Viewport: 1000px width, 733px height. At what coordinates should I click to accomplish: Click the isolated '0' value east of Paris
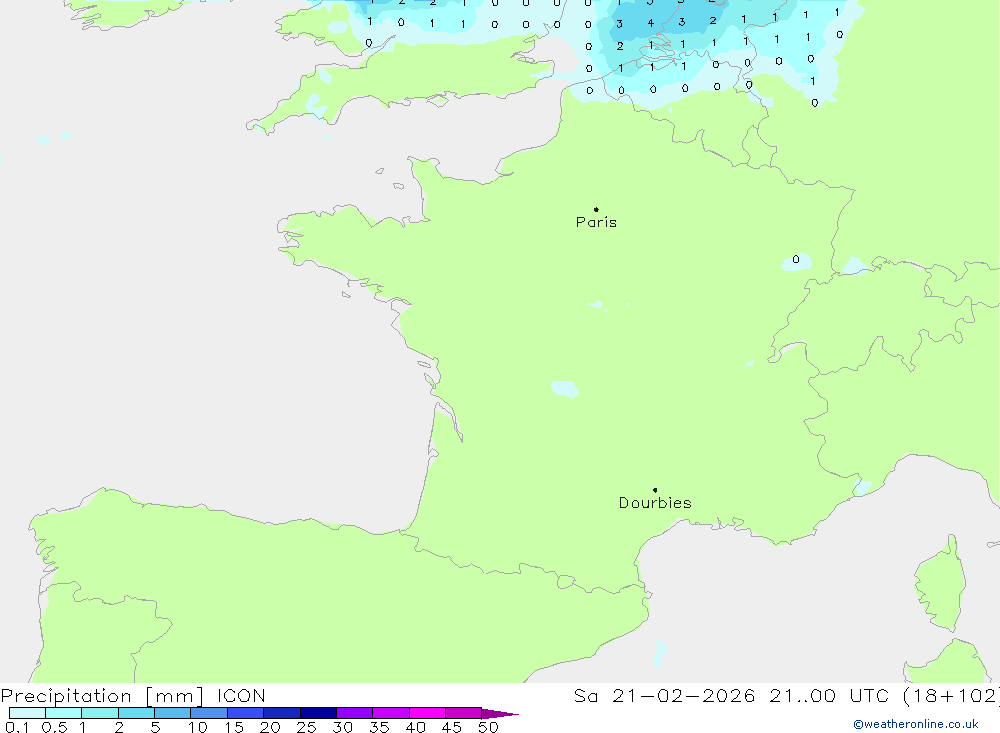[795, 259]
